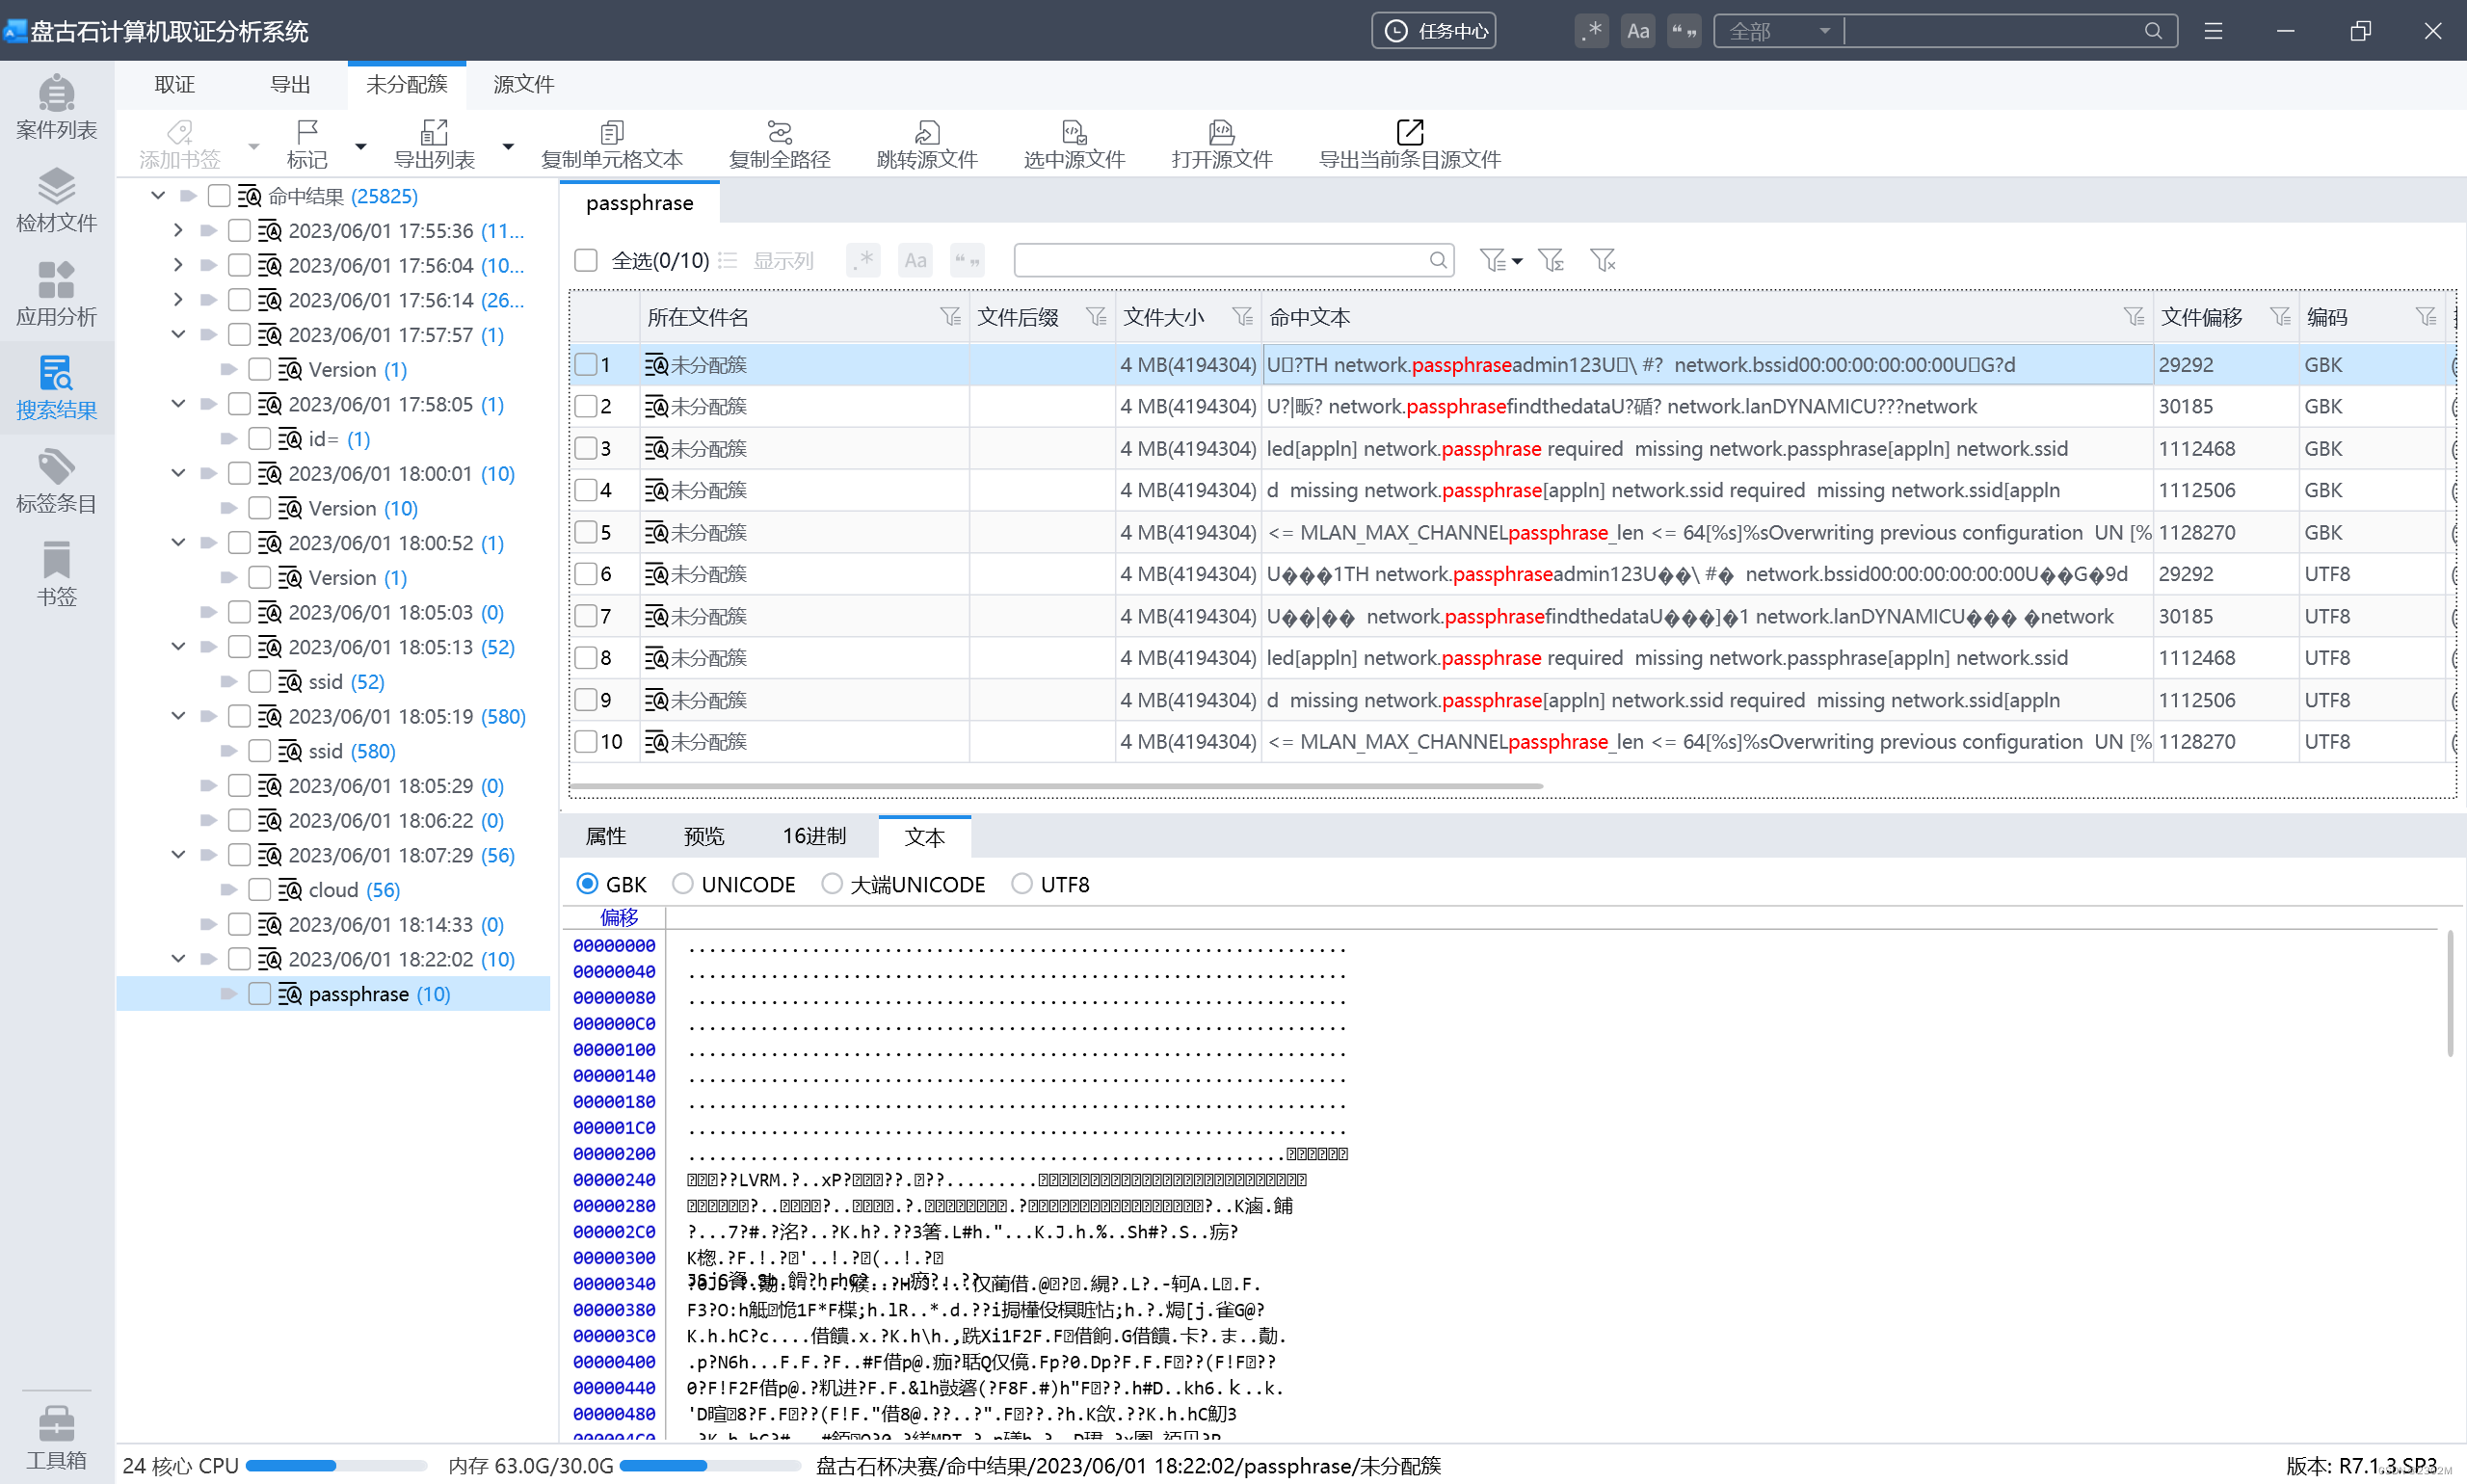
Task: Click the table horizontal scrollbar
Action: point(1056,787)
